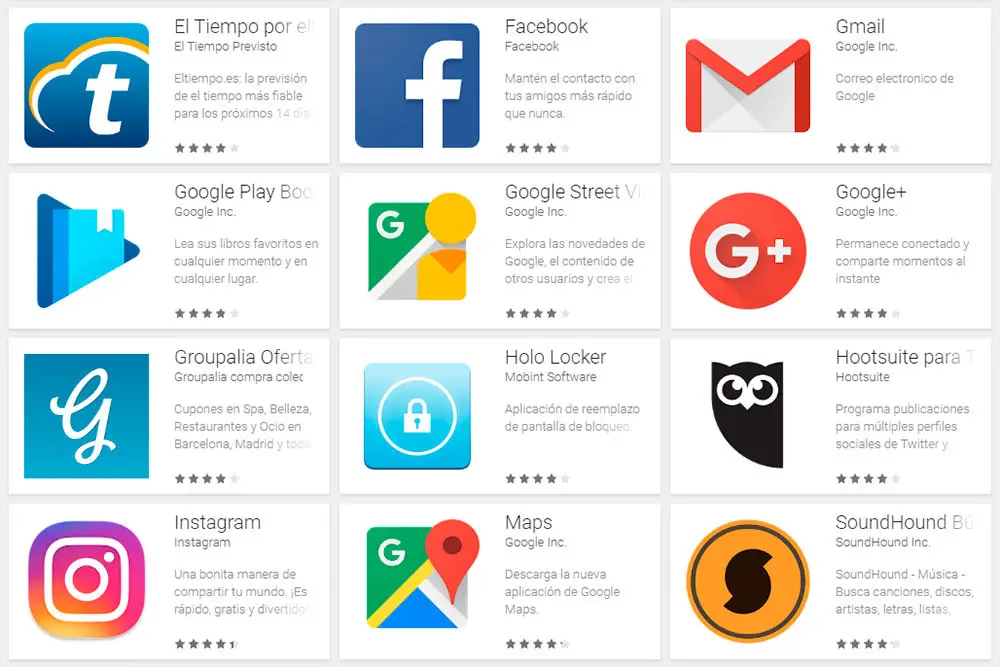Click the Maps app description text

coord(562,592)
